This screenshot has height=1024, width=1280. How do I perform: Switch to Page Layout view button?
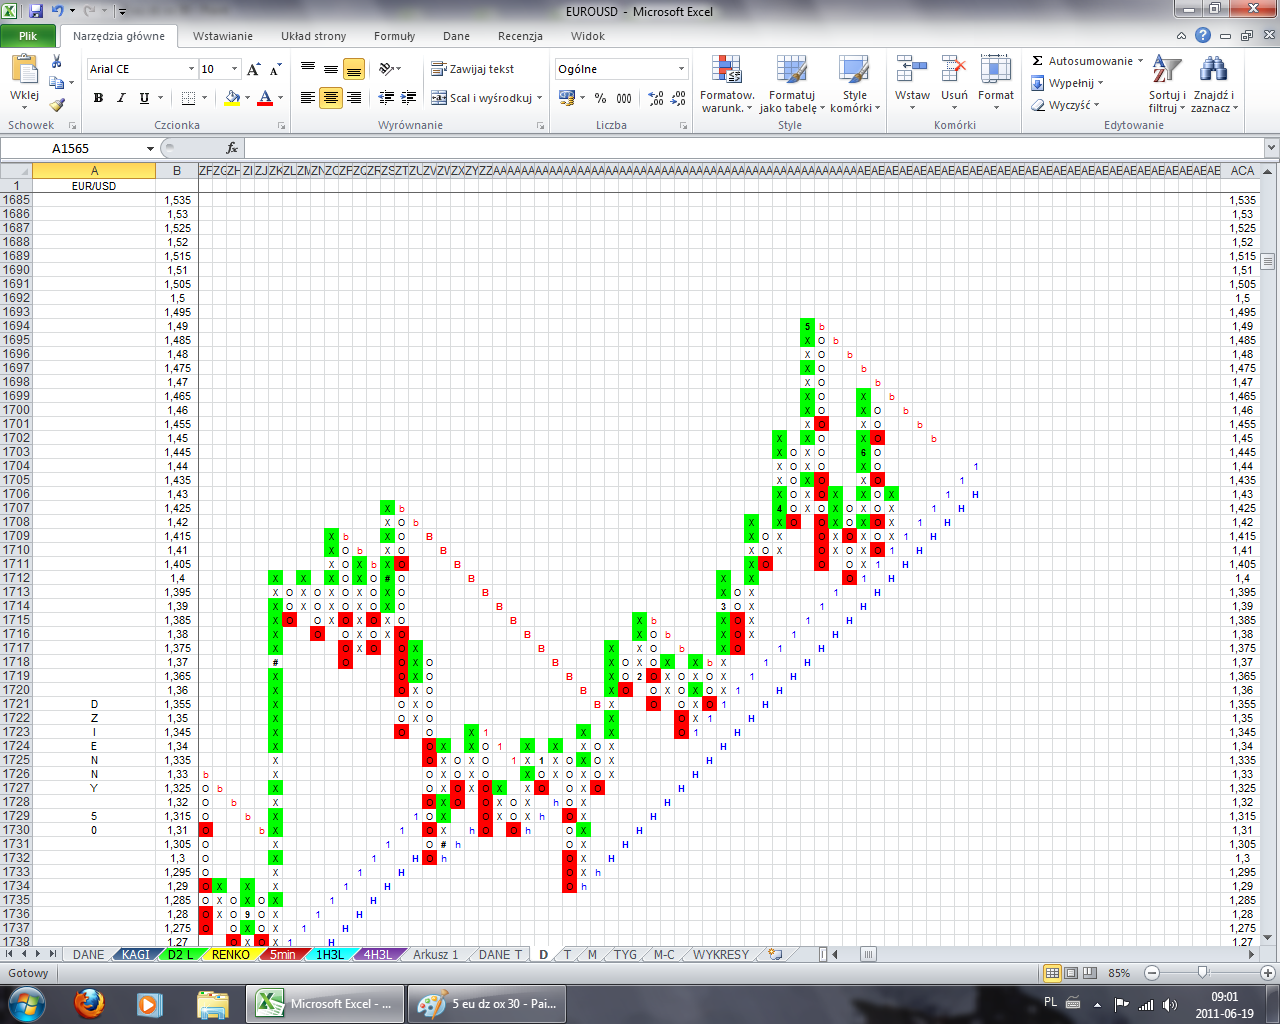[x=1070, y=973]
